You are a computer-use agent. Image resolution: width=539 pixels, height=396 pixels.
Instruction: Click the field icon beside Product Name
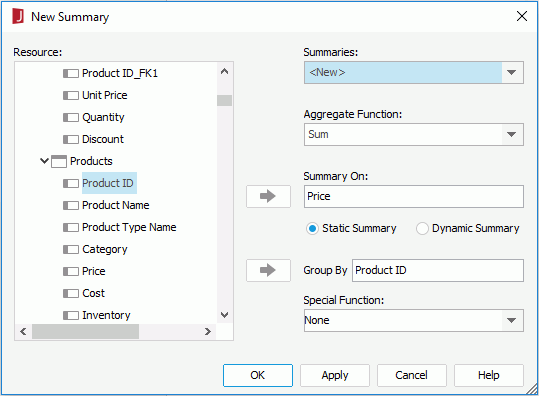tap(71, 205)
